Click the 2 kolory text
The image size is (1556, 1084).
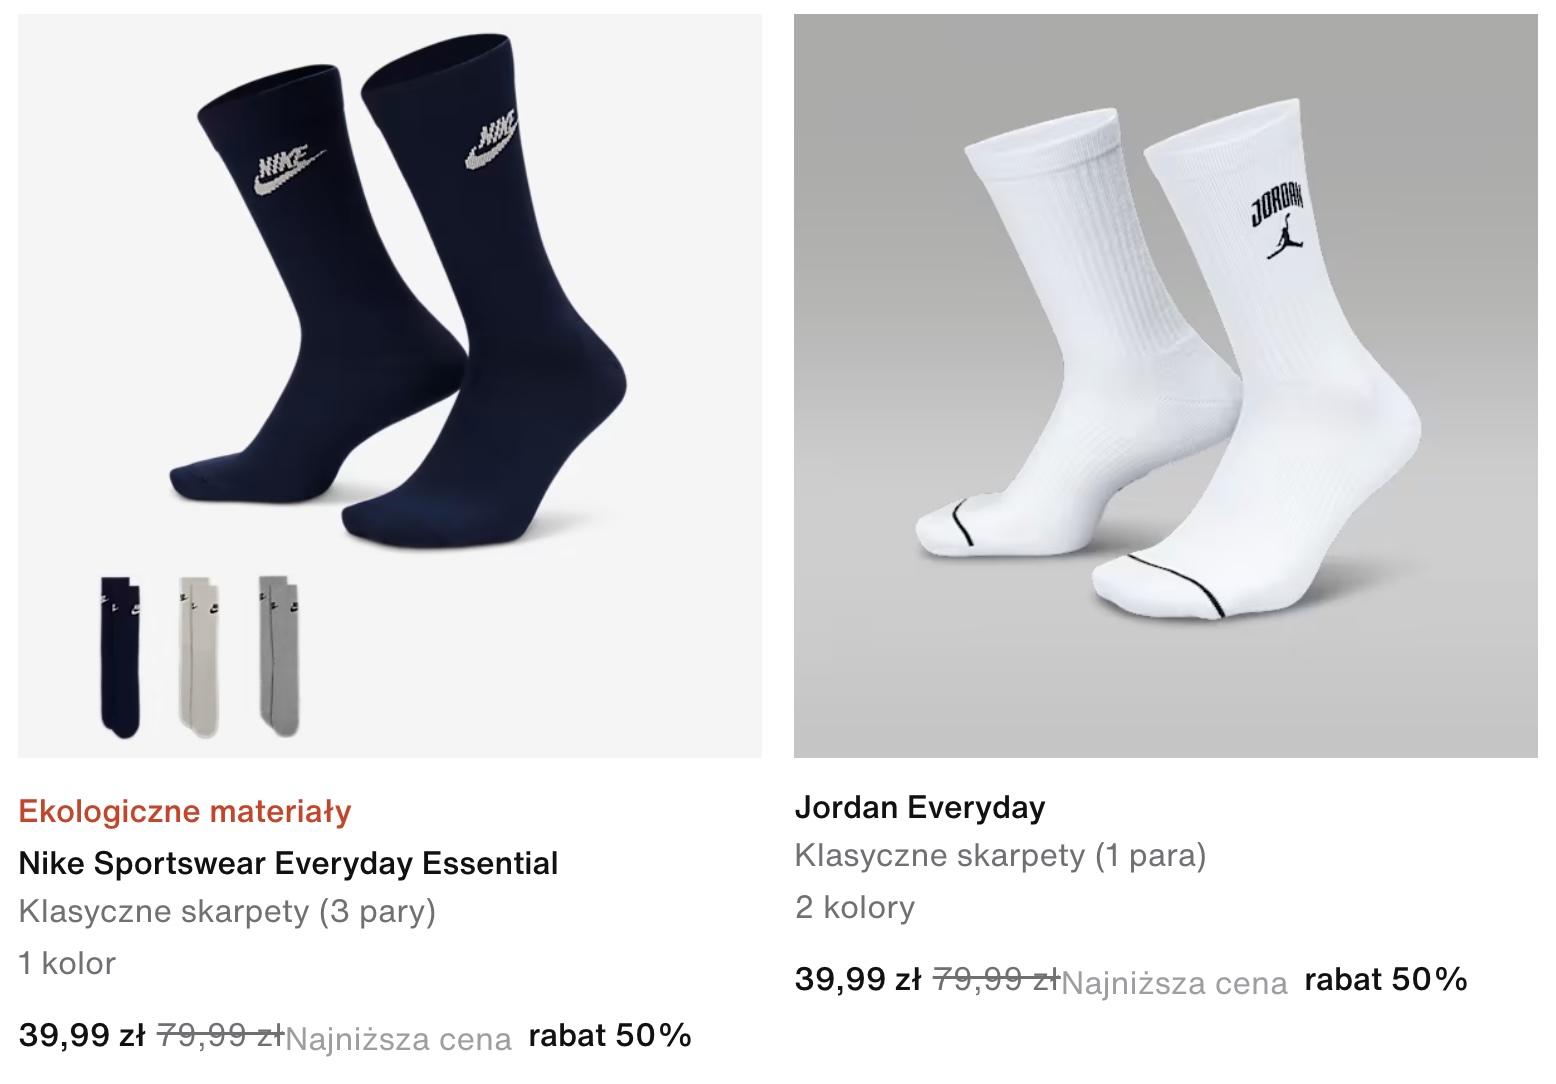point(855,907)
